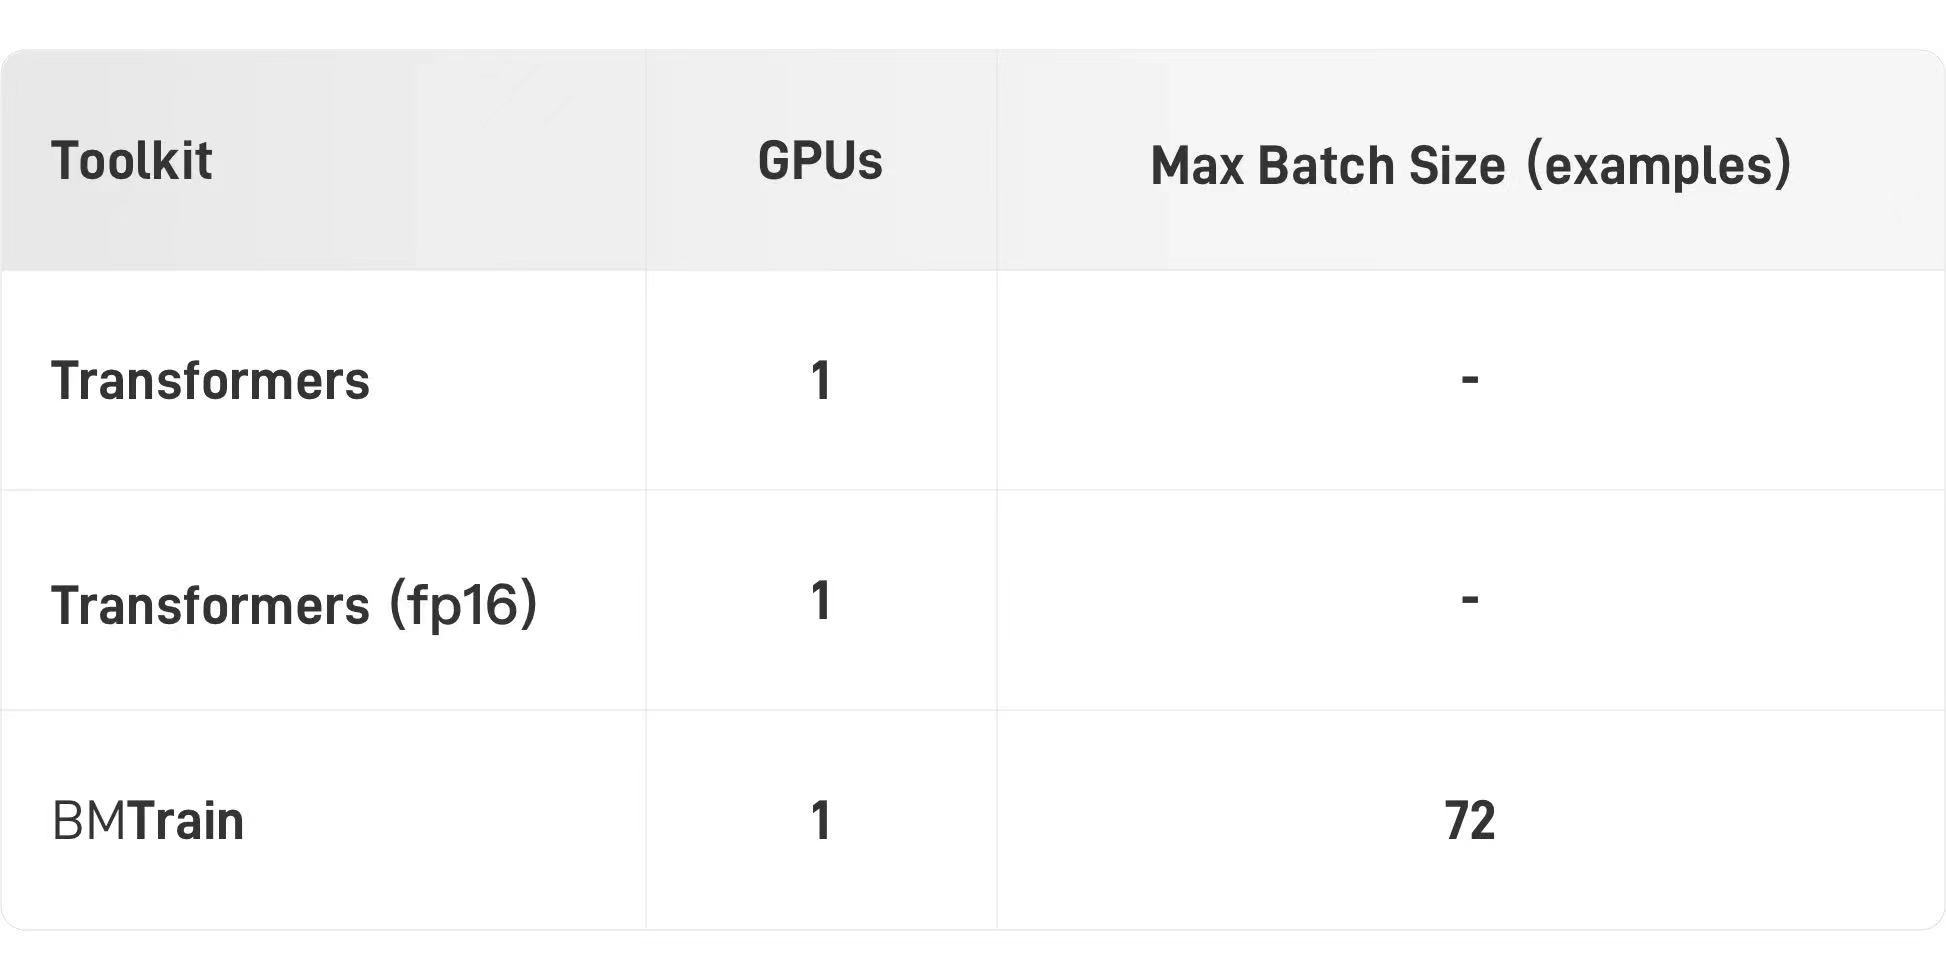Select the Transformers (fp16) row label
Image resolution: width=1946 pixels, height=980 pixels.
[x=294, y=604]
